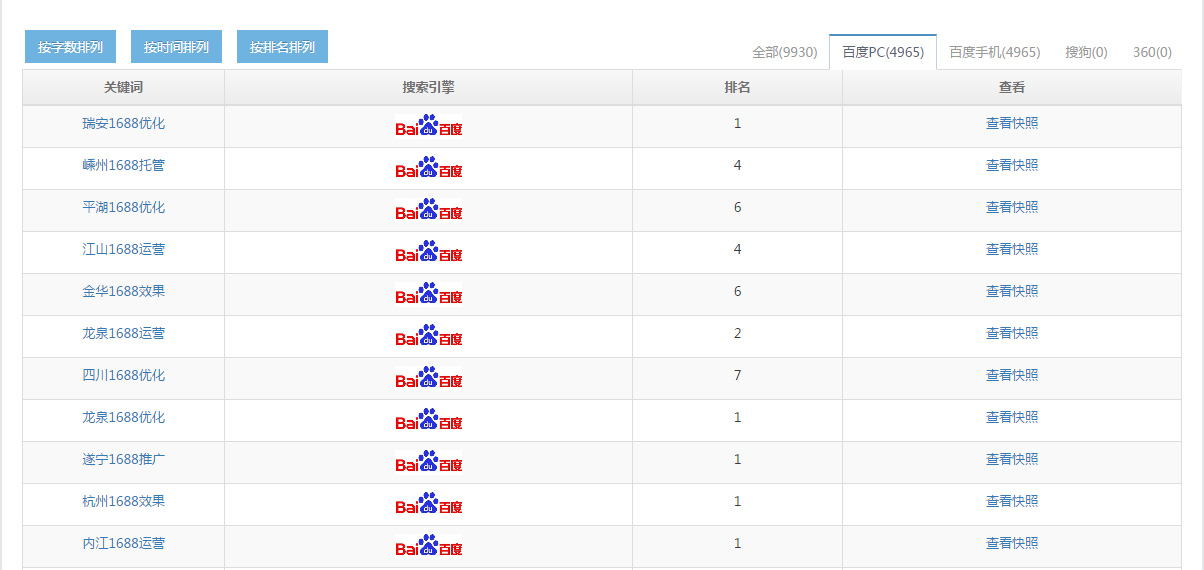This screenshot has width=1204, height=570.
Task: Click the Baidu logo in 杭州1688效果 row
Action: [429, 503]
